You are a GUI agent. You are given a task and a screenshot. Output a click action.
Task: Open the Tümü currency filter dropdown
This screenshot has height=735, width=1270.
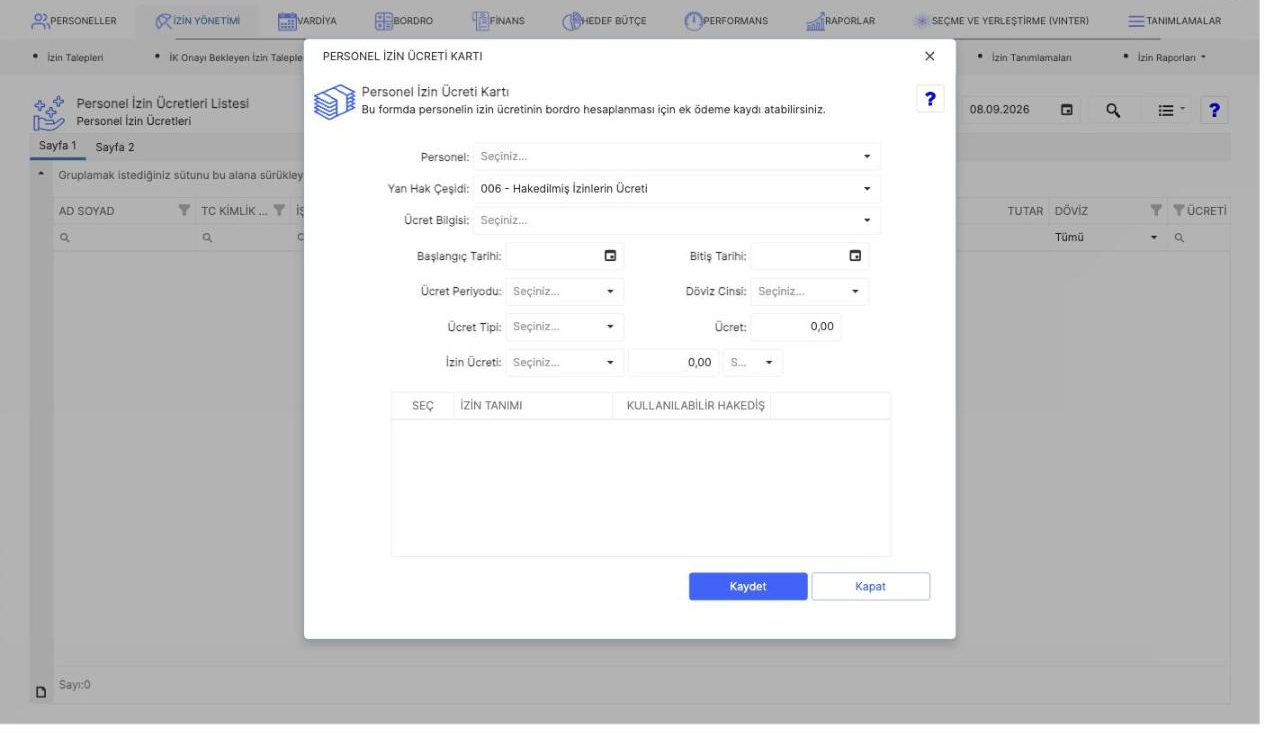click(1154, 240)
